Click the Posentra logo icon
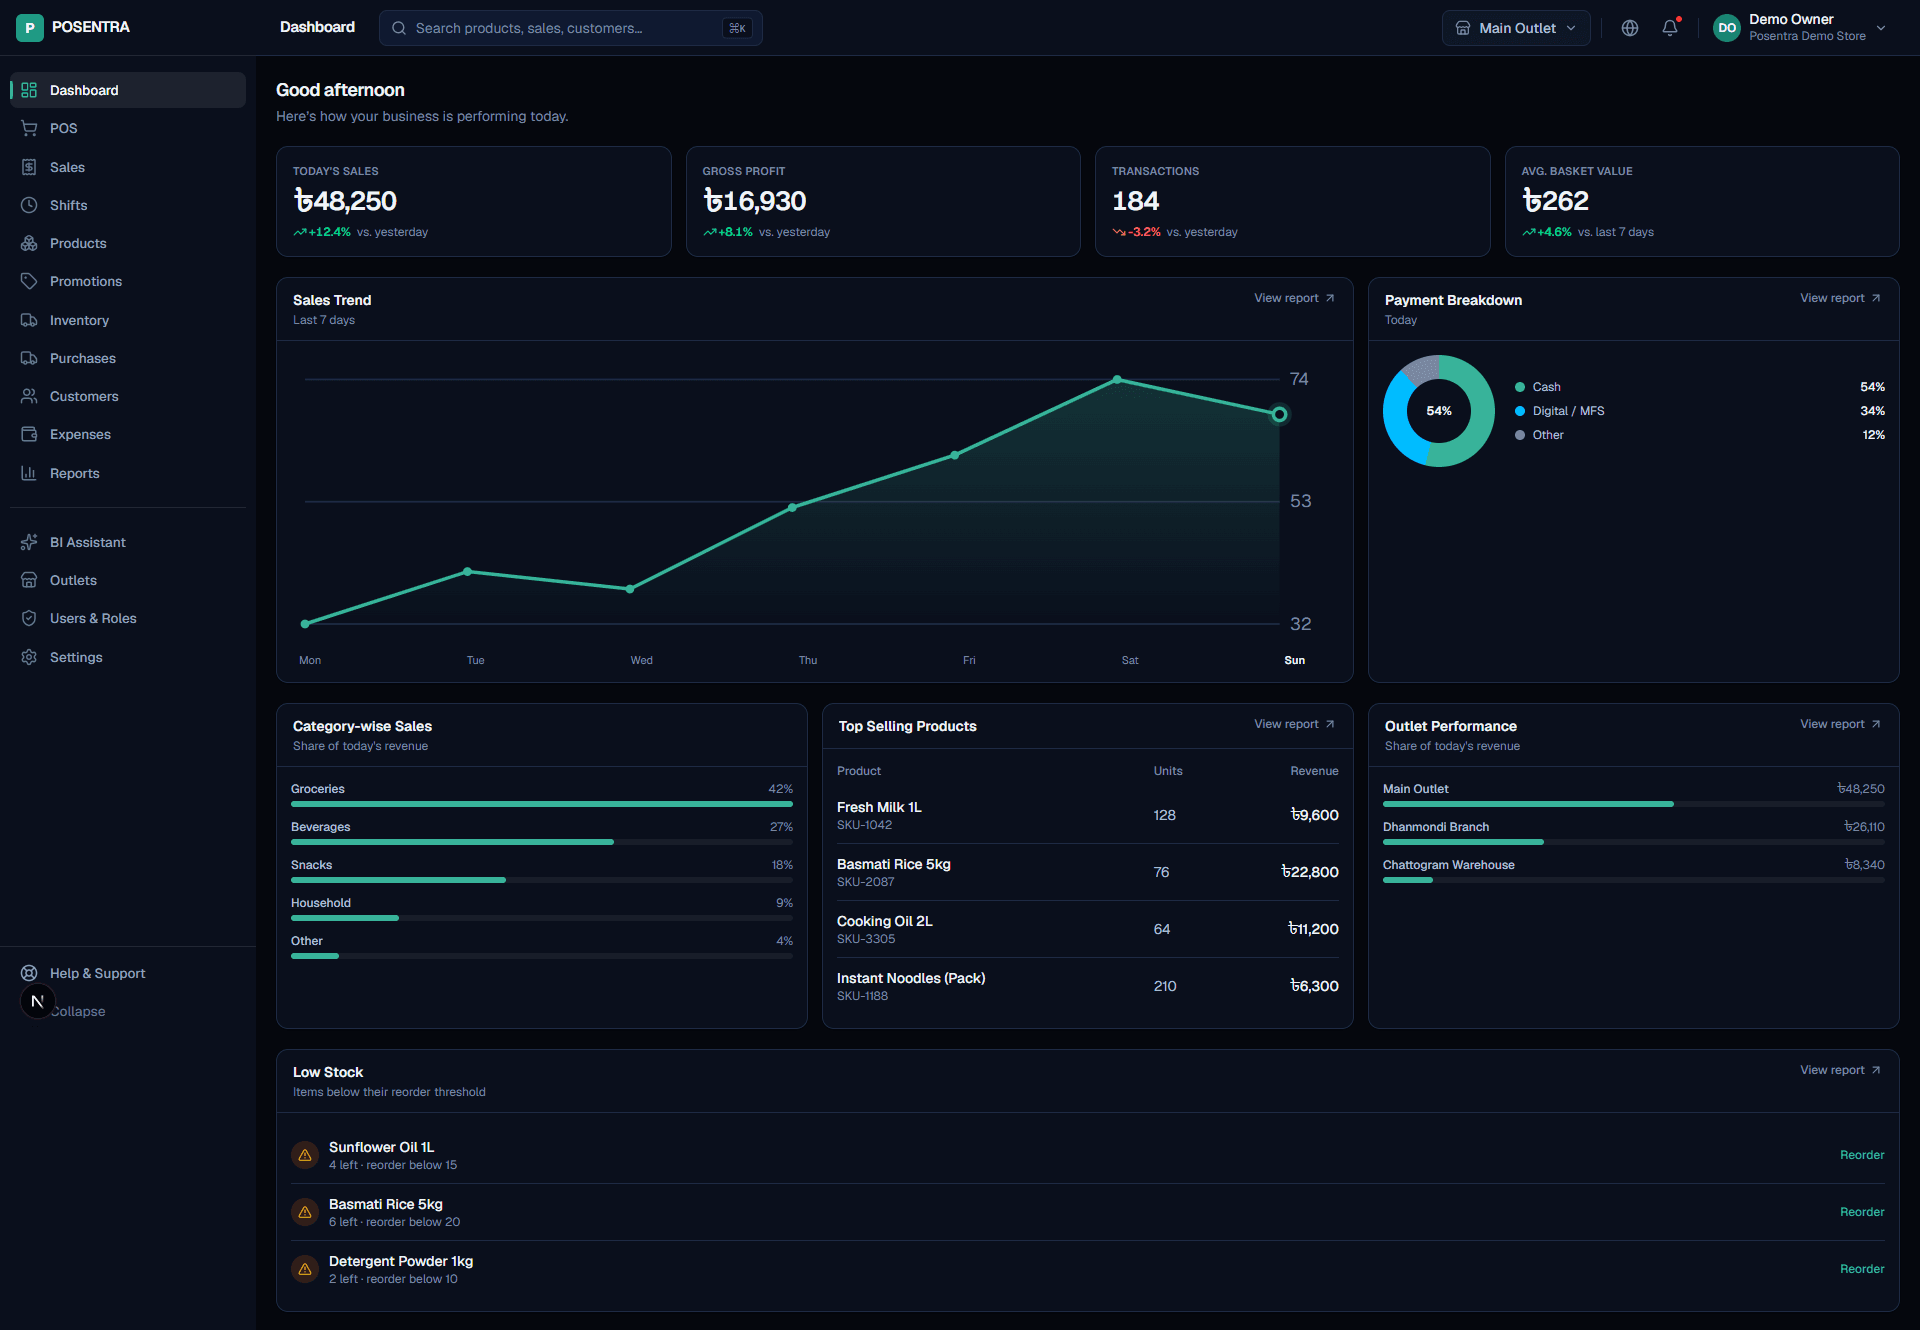Screen dimensions: 1920x1330 point(30,28)
